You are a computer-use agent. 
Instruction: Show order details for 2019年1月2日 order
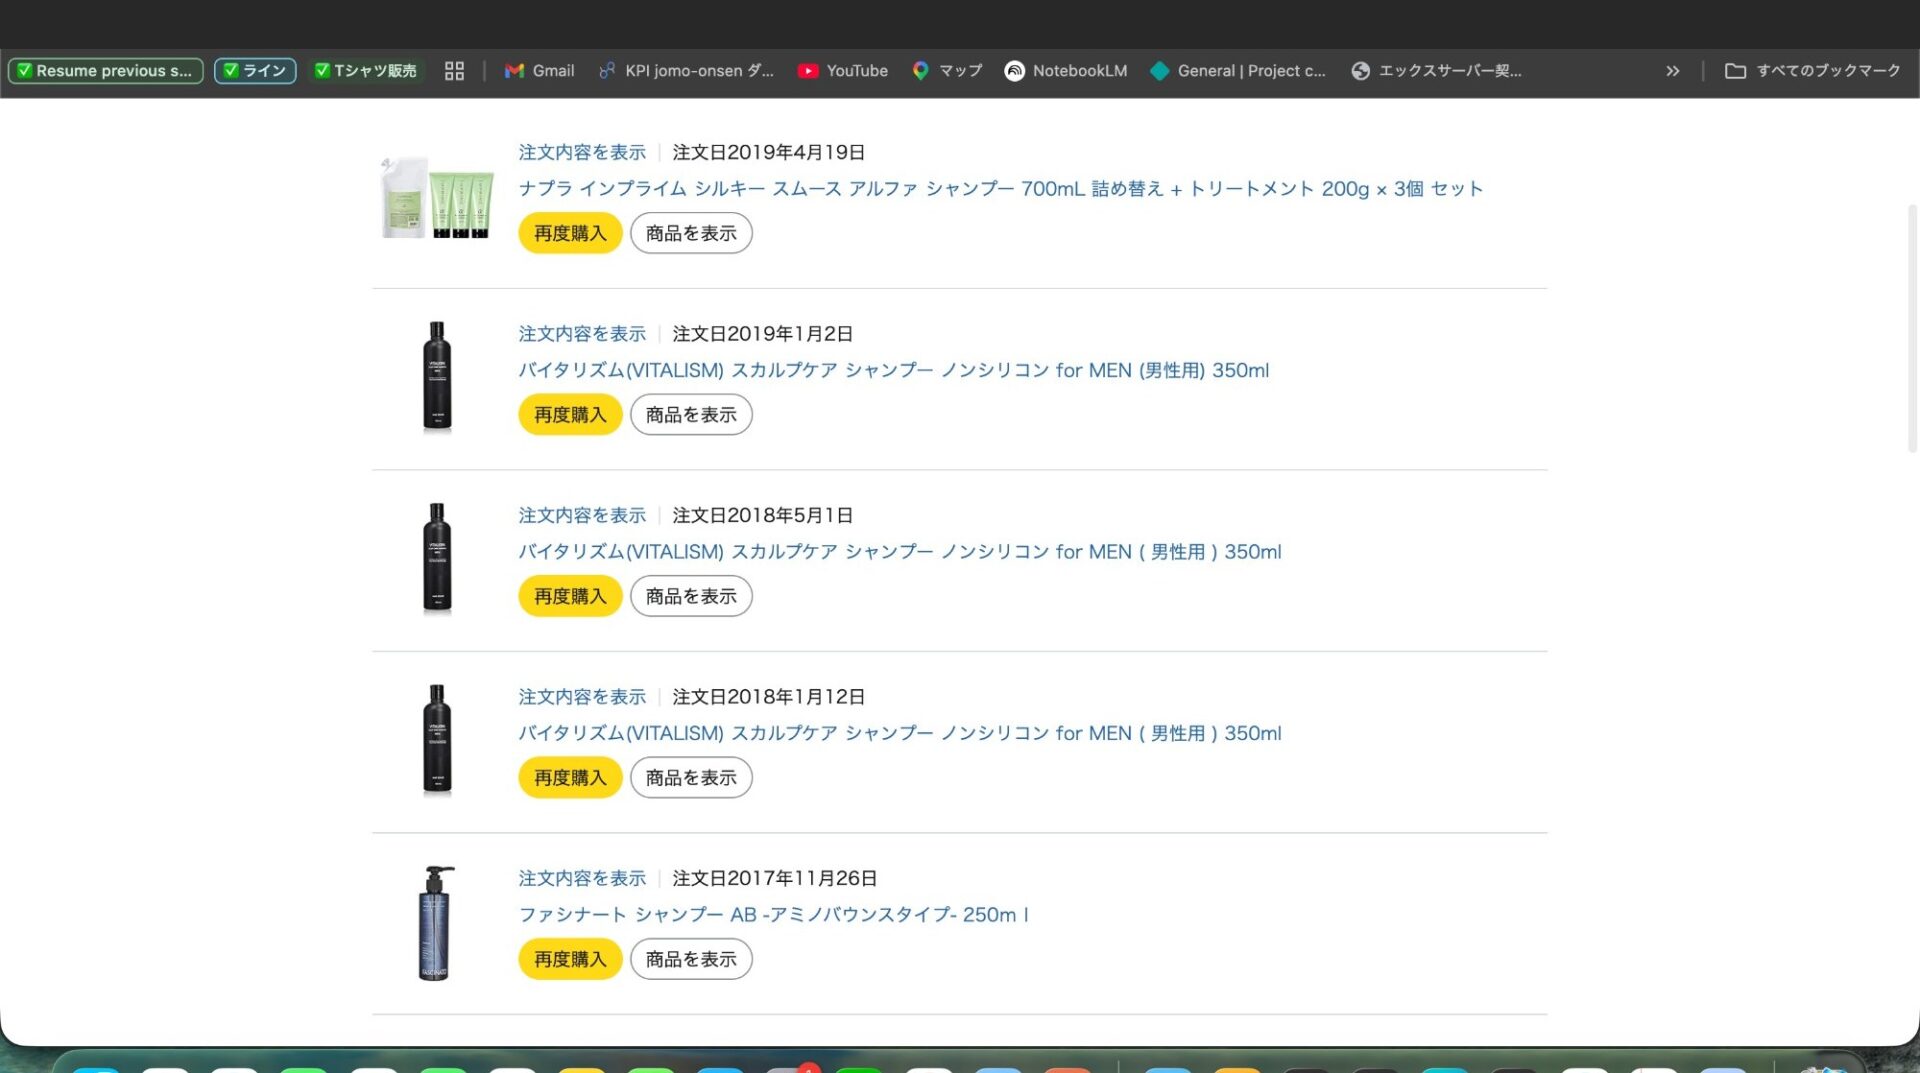pos(582,334)
